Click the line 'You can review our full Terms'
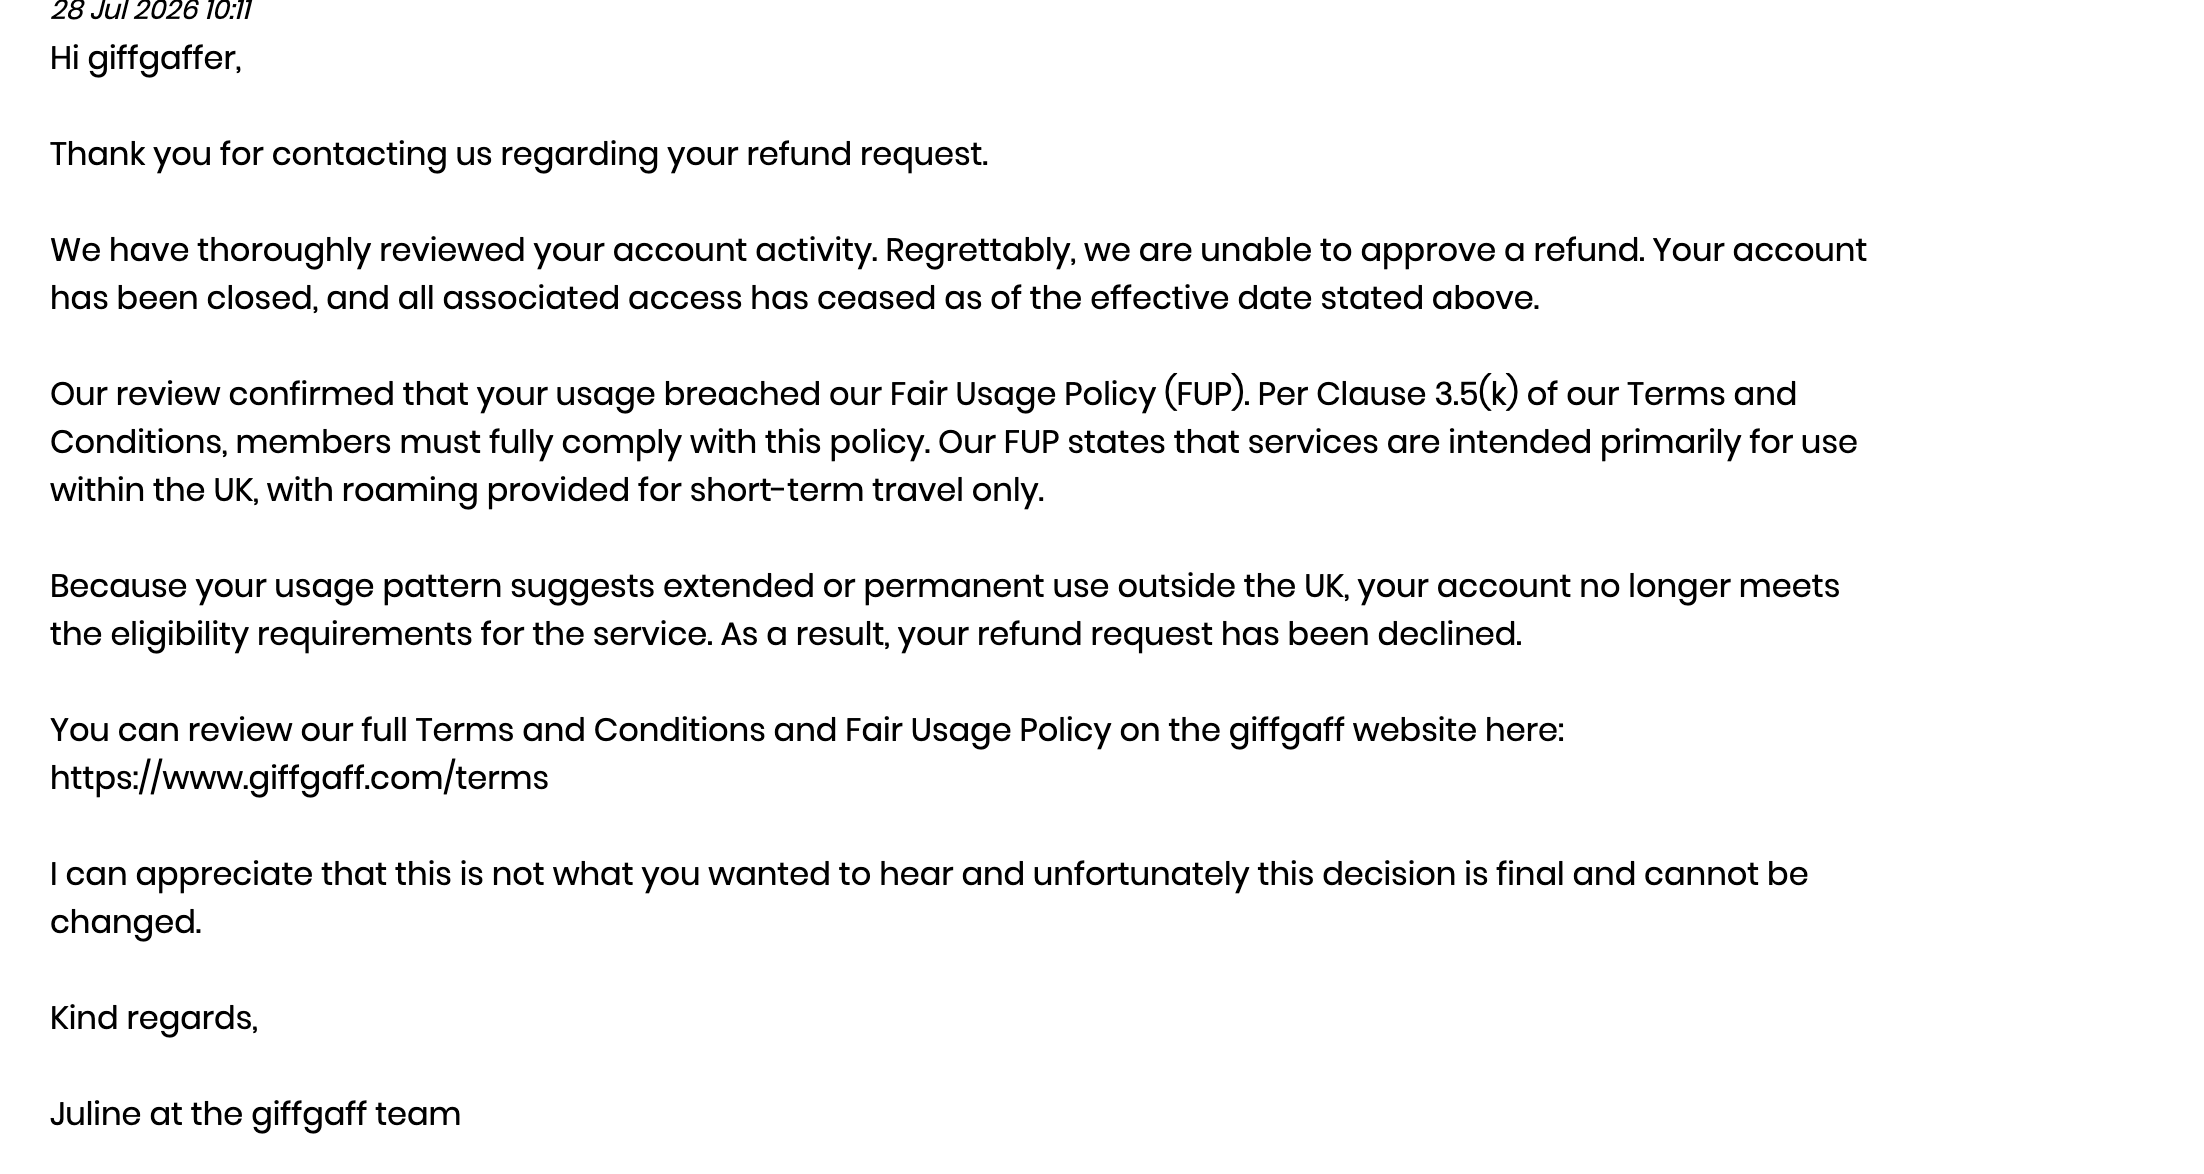This screenshot has width=2204, height=1174. [807, 730]
